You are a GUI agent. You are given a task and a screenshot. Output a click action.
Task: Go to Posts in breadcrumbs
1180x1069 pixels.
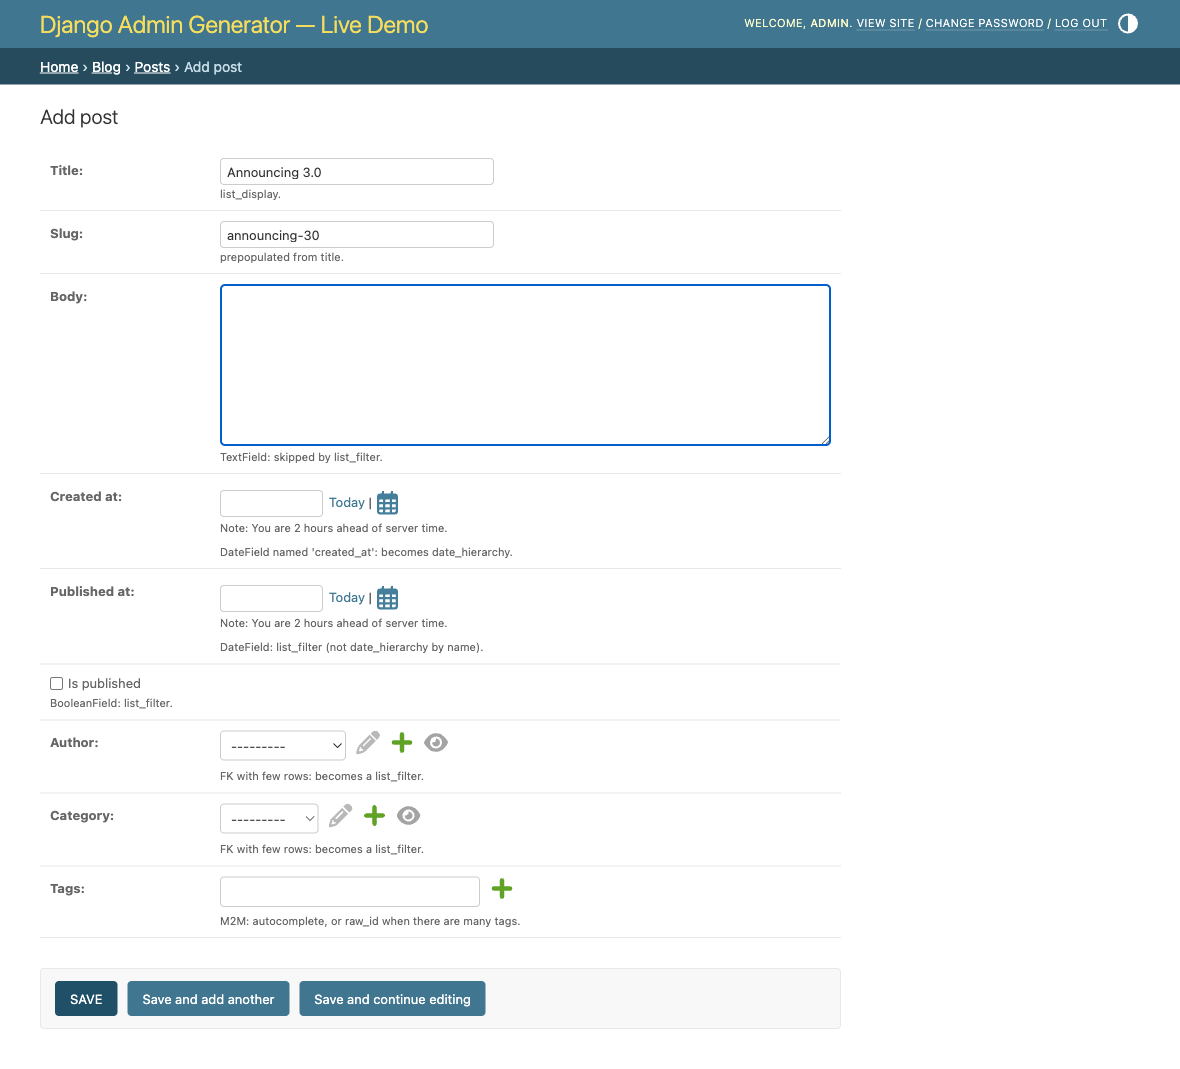(152, 67)
